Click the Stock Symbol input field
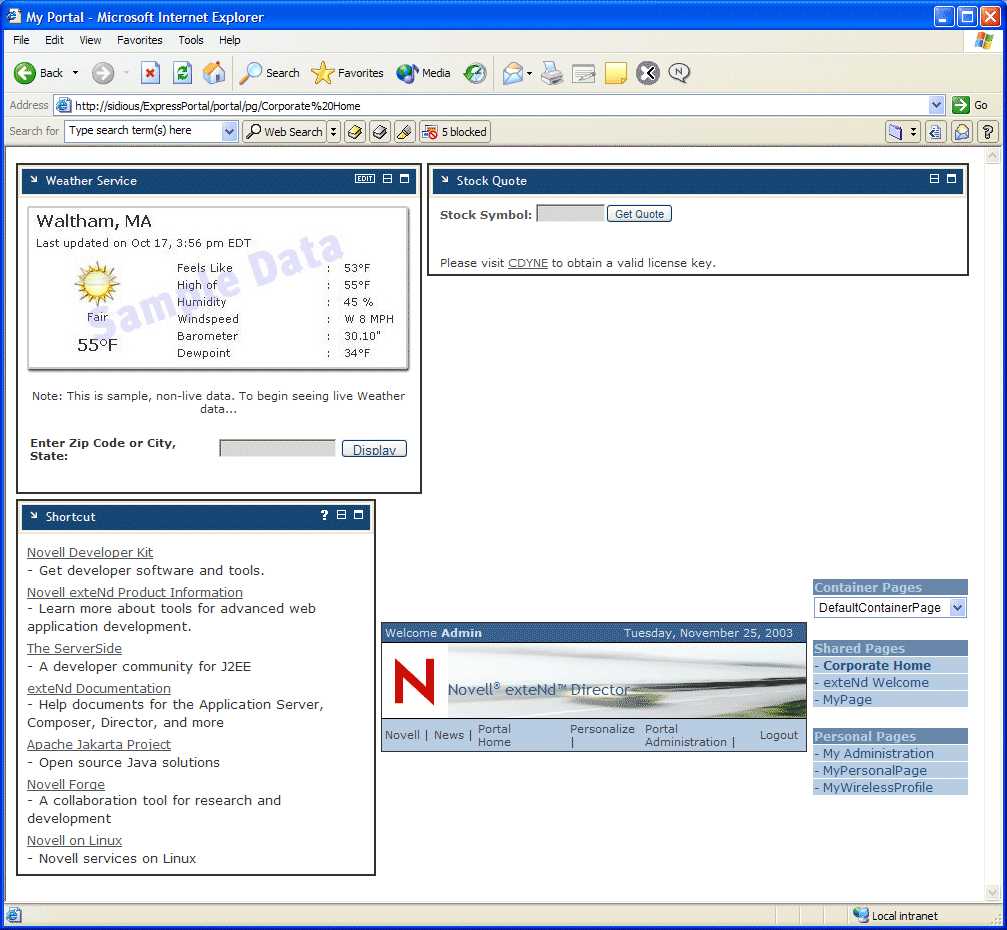 (x=570, y=213)
